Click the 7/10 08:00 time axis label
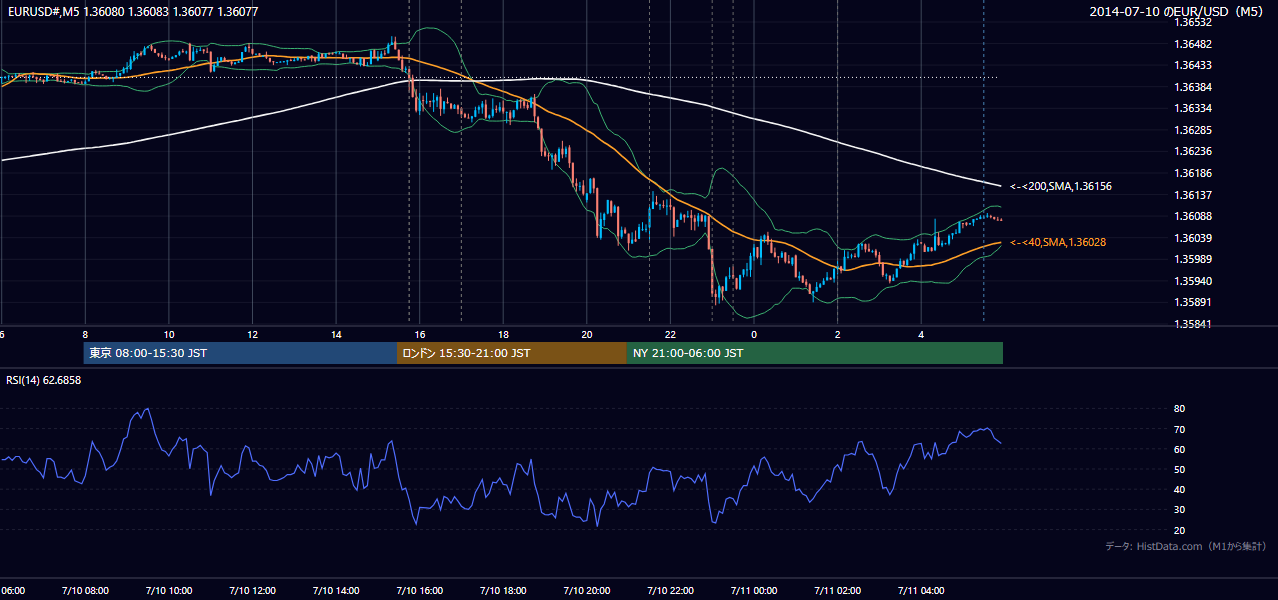 [85, 590]
